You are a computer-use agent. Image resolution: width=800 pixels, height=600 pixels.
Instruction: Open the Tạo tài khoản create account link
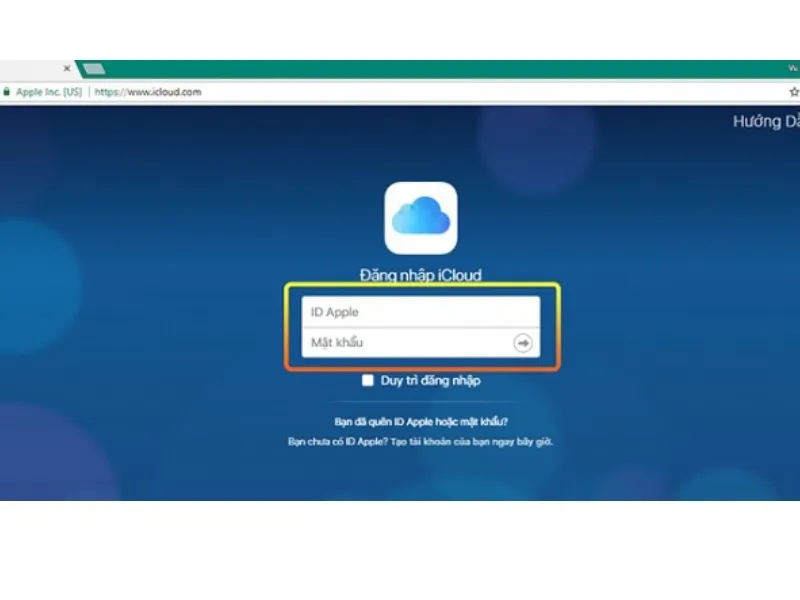[x=471, y=441]
